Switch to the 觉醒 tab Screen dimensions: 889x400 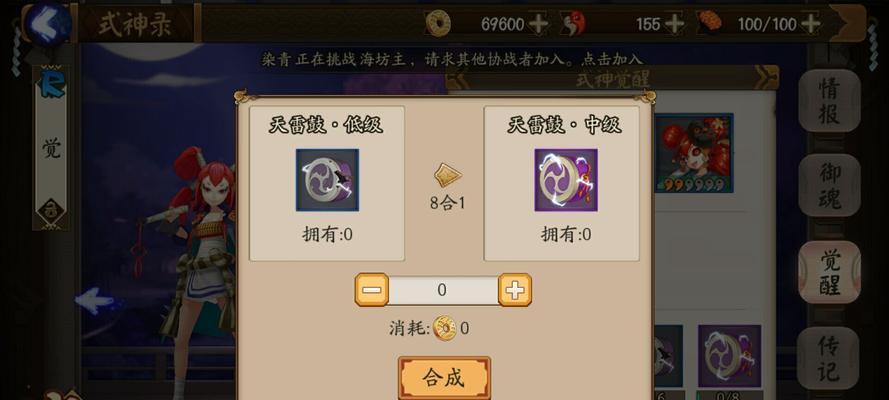829,272
